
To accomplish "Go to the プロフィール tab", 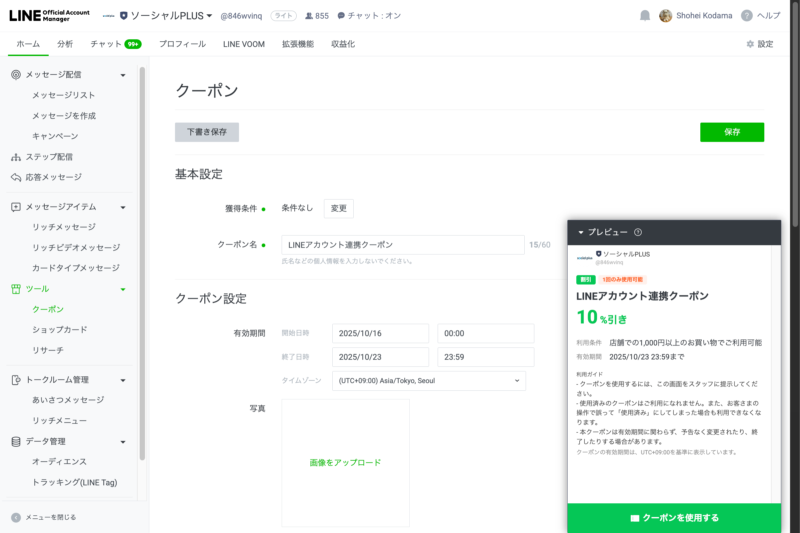I will 182,44.
